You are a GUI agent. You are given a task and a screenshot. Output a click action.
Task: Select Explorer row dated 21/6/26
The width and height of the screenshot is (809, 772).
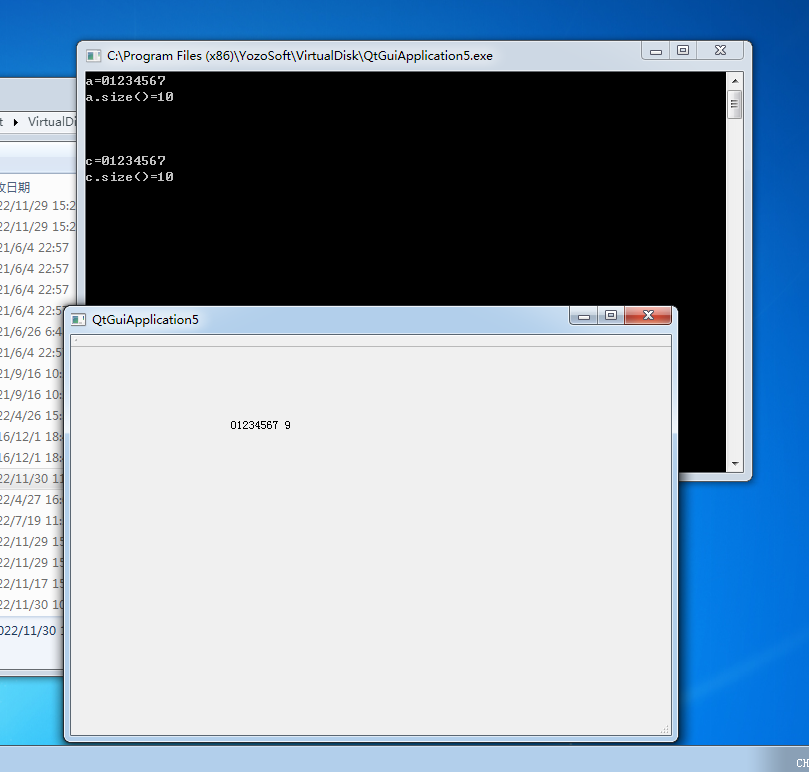32,332
